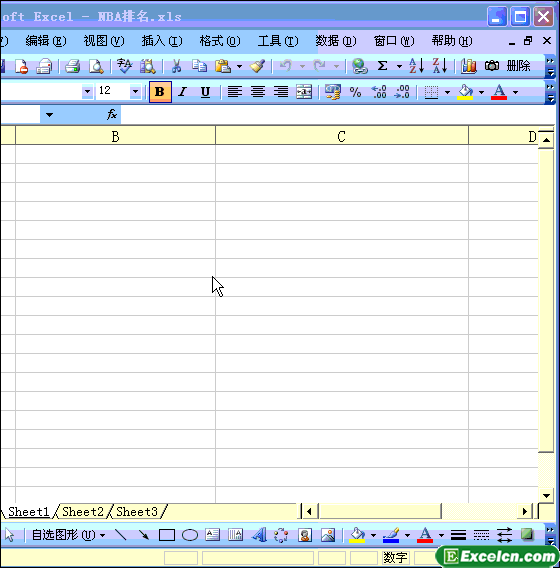Apply the yellow Fill Color swatch
The image size is (560, 568).
465,92
